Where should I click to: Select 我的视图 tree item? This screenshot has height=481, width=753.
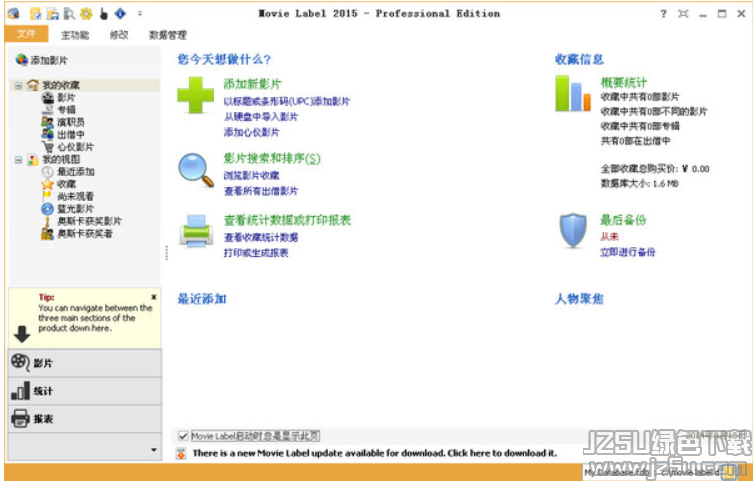pos(53,159)
